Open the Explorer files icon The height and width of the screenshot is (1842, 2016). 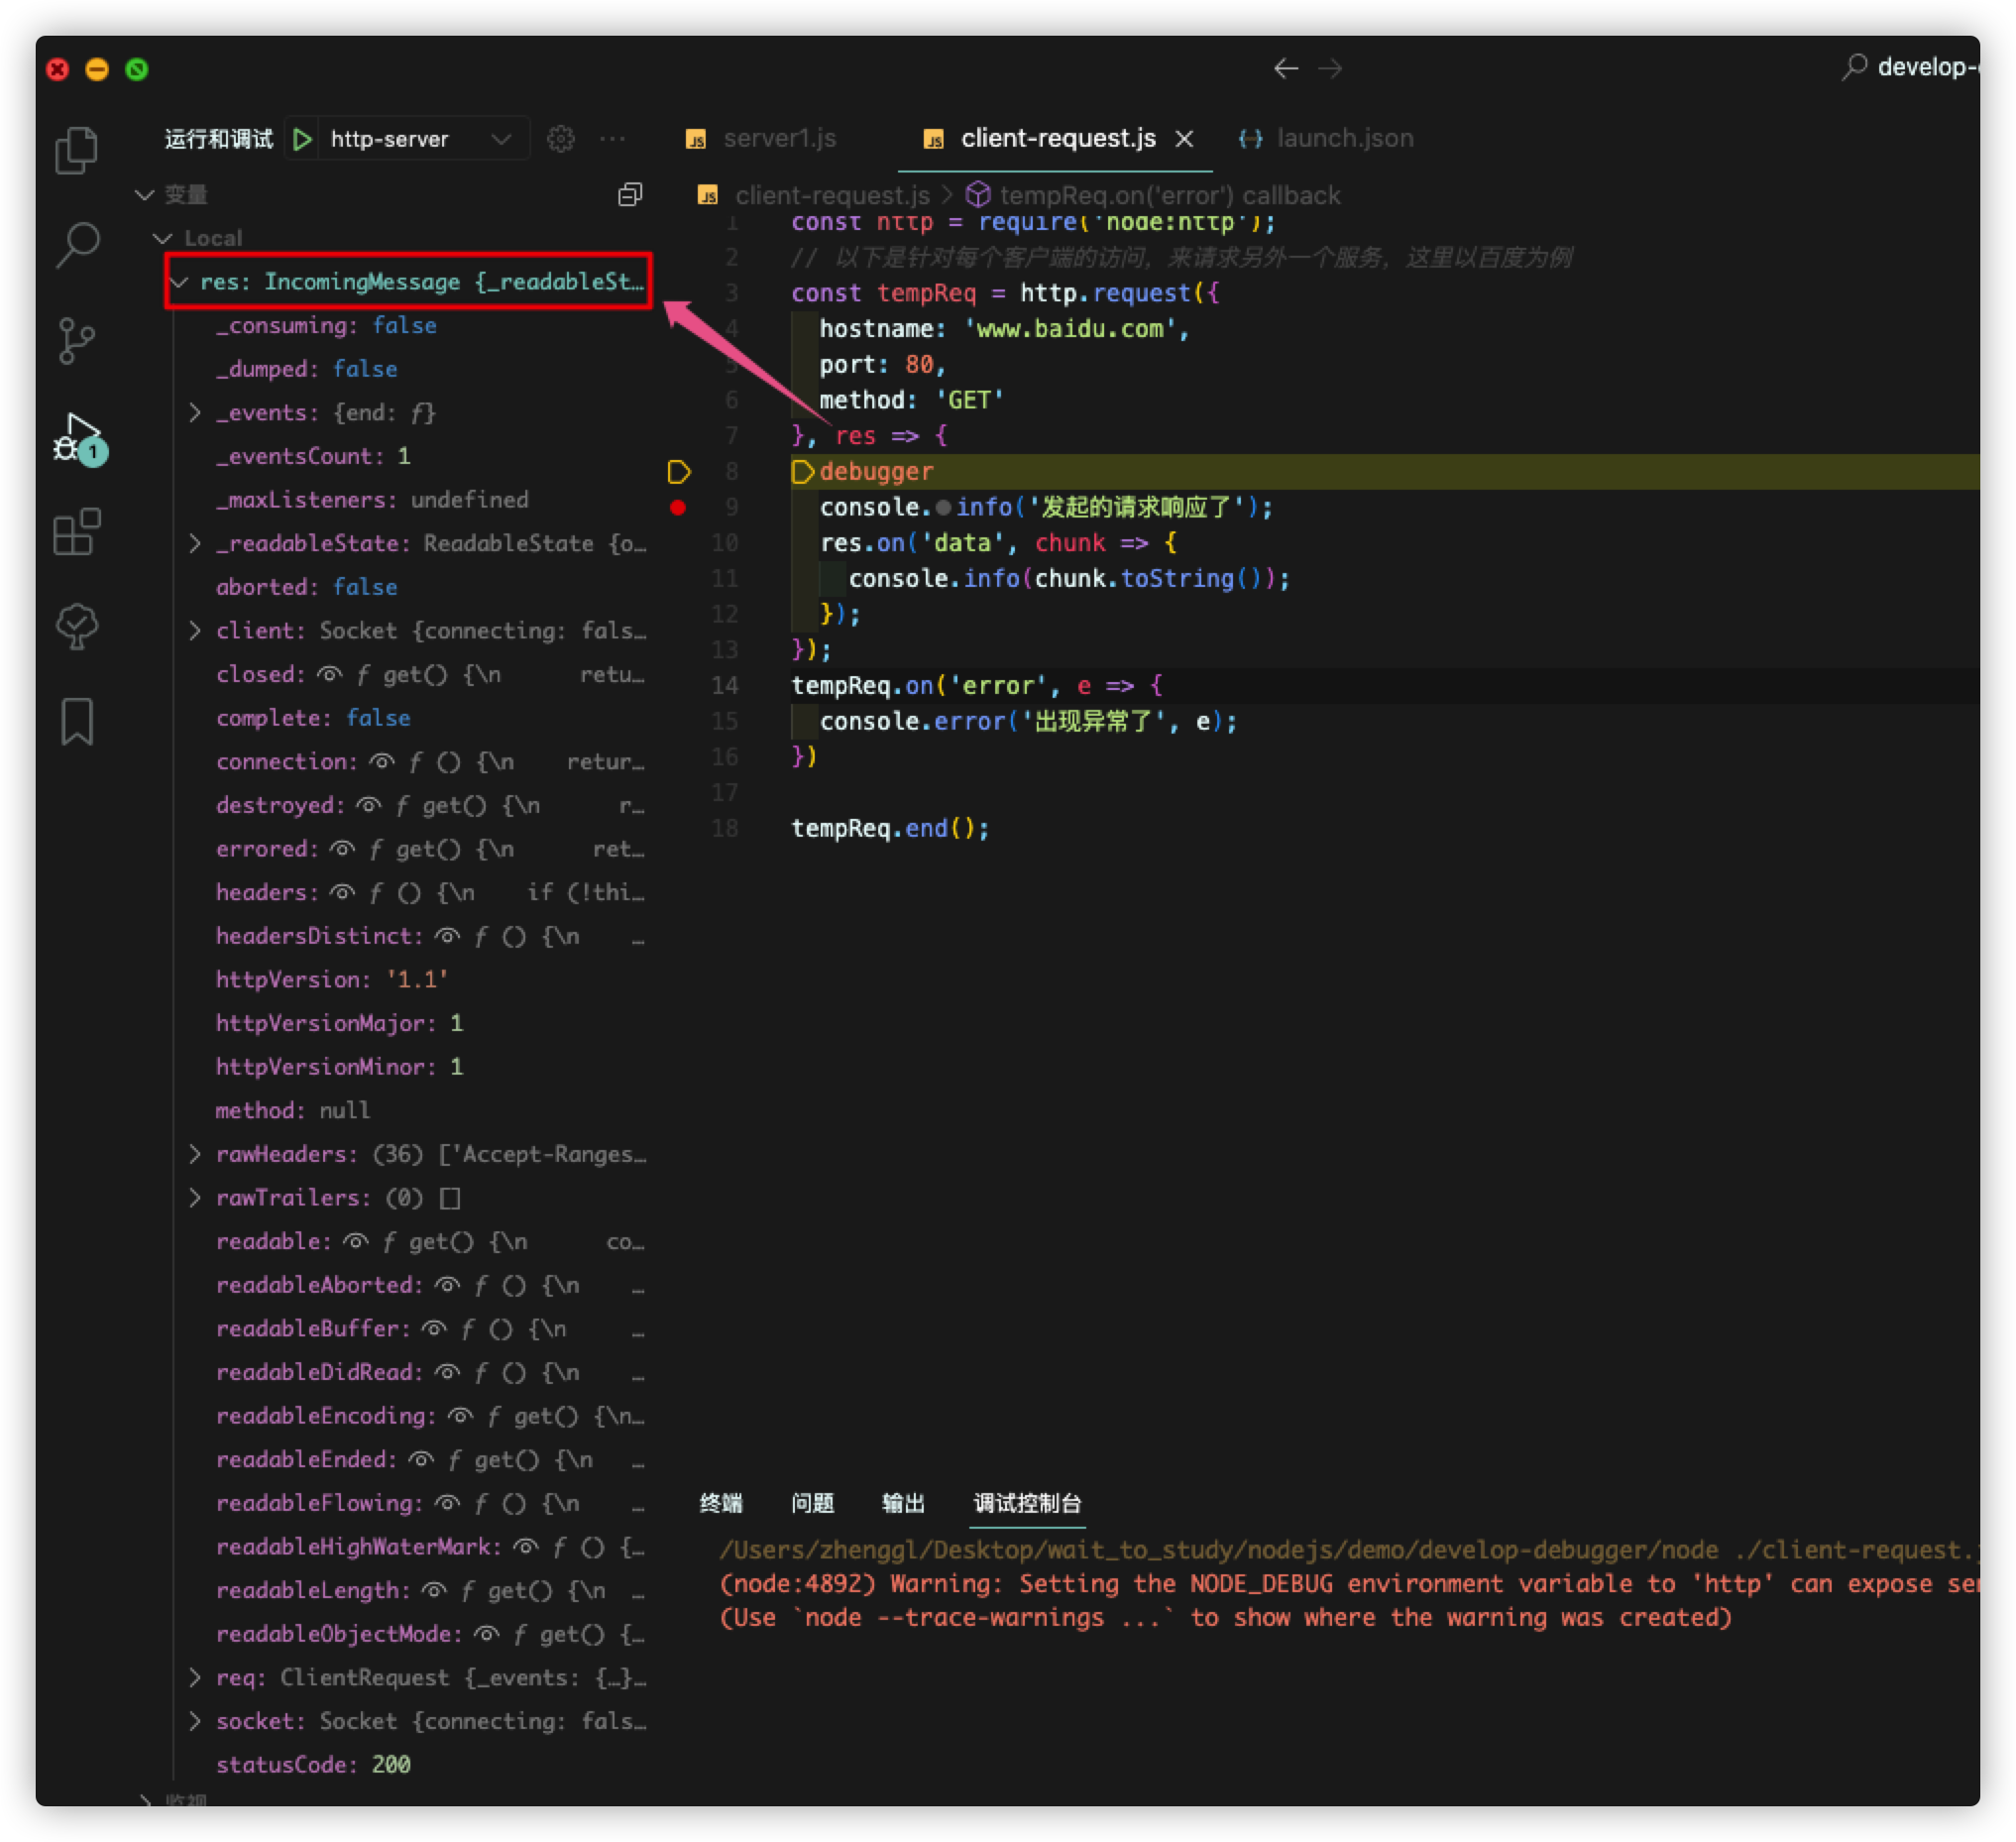coord(77,151)
